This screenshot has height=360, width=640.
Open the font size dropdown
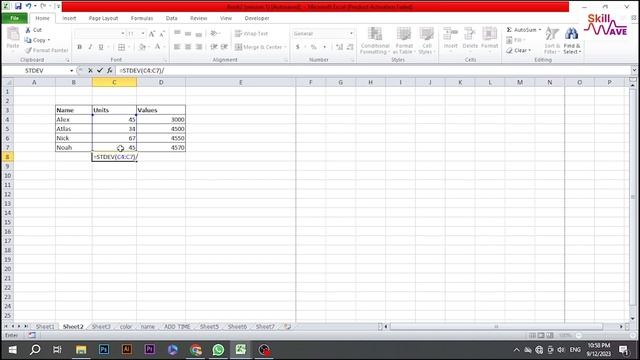pos(142,33)
